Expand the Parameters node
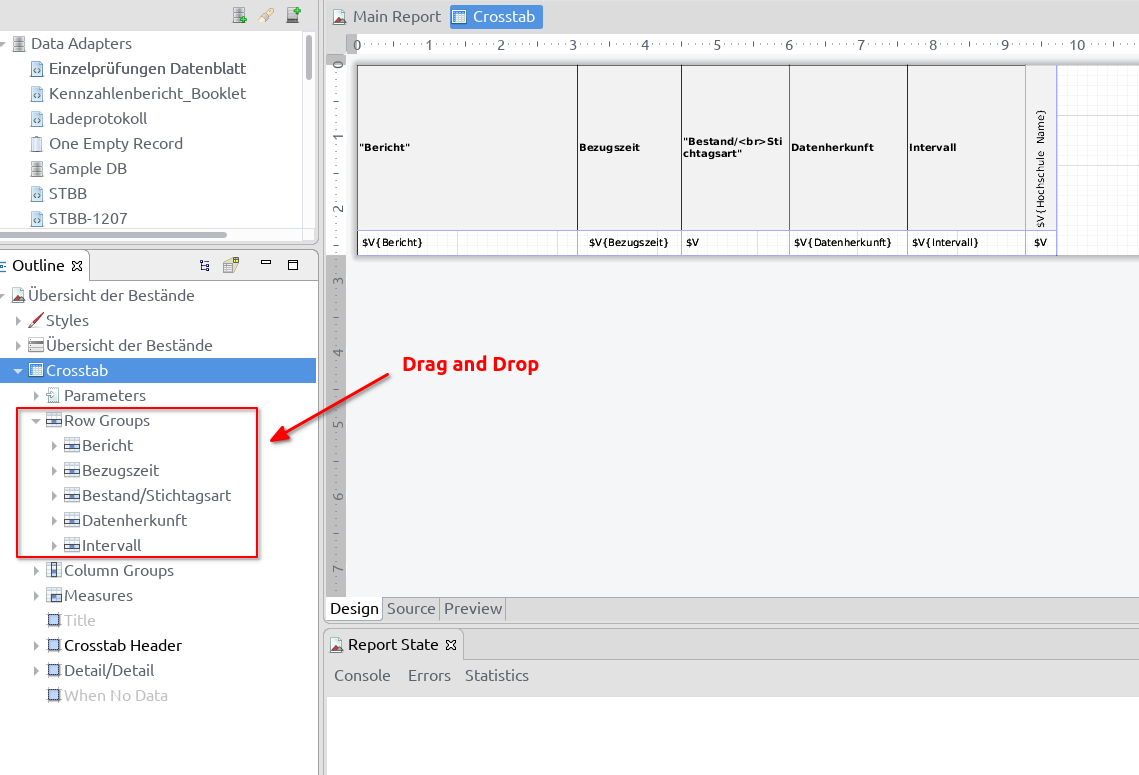1139x775 pixels. coord(36,396)
